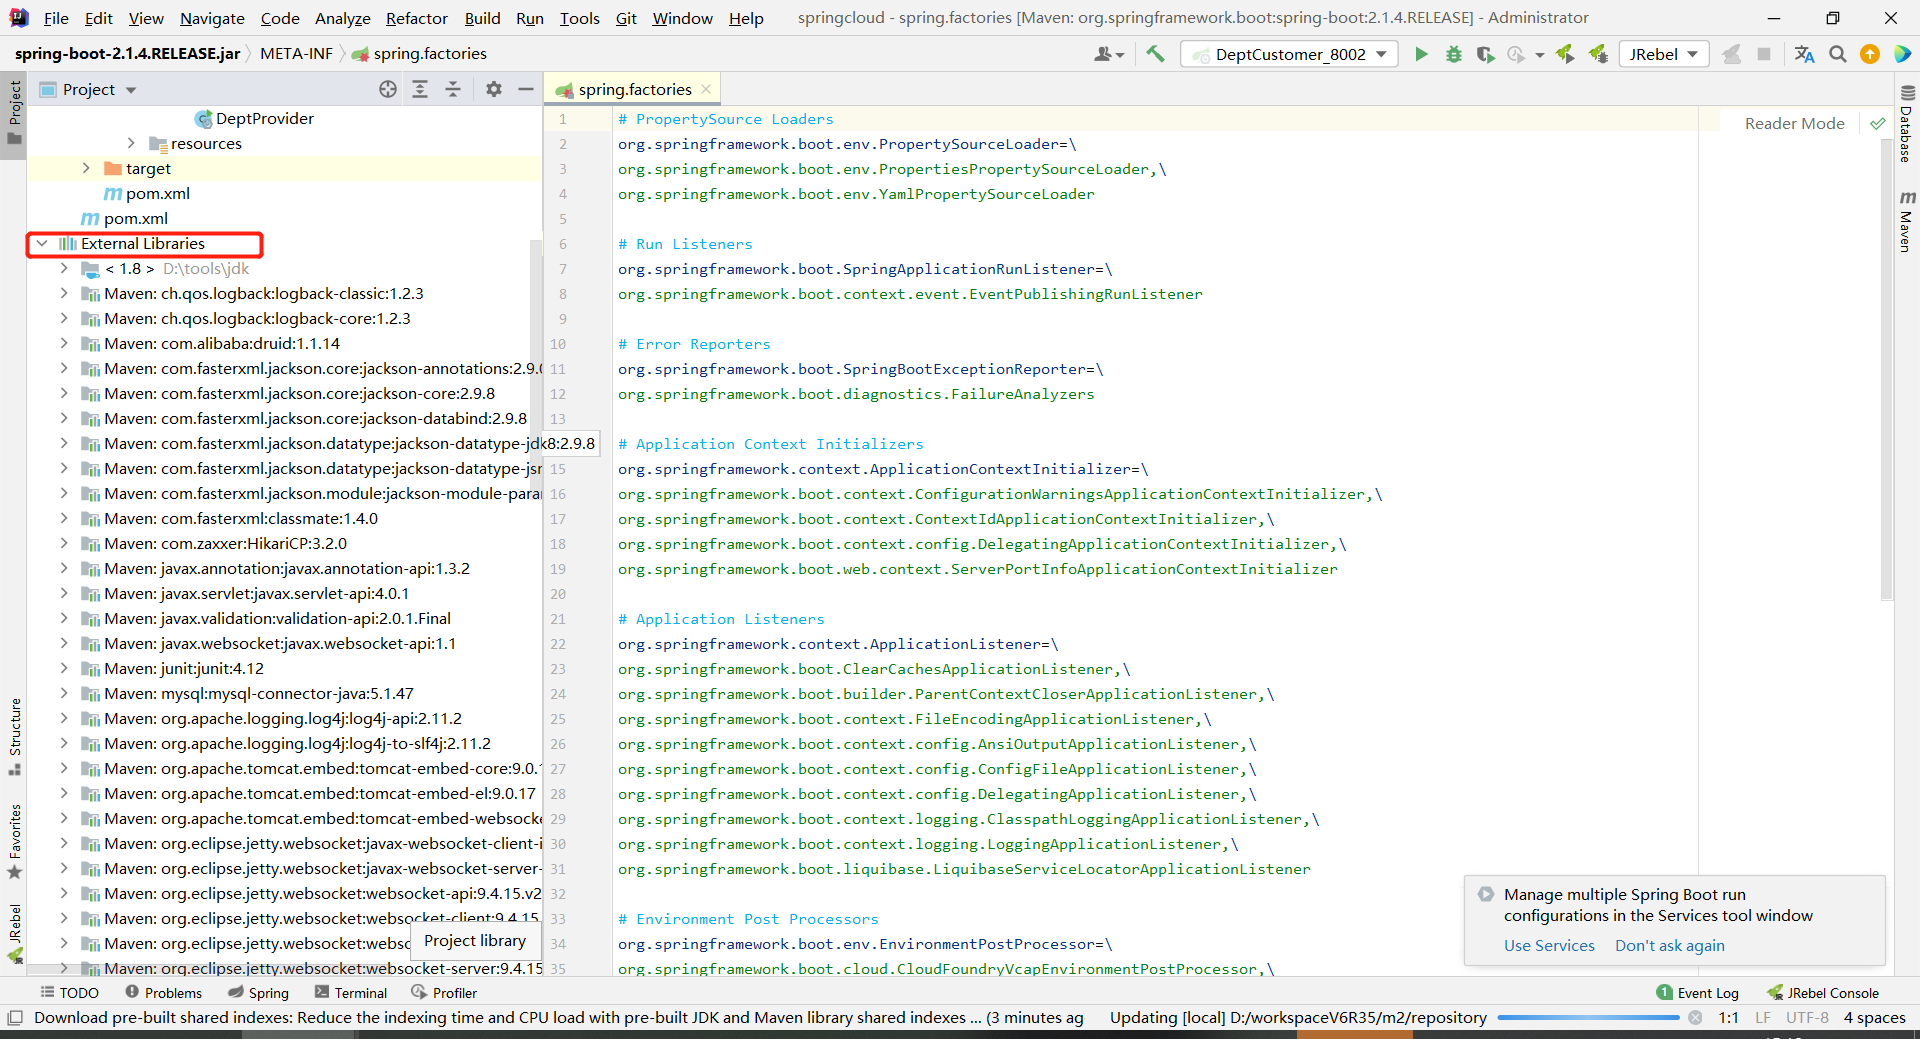The image size is (1920, 1039).
Task: Select Maven com.zaxxer:HikariCP:3.2.0
Action: 225,543
